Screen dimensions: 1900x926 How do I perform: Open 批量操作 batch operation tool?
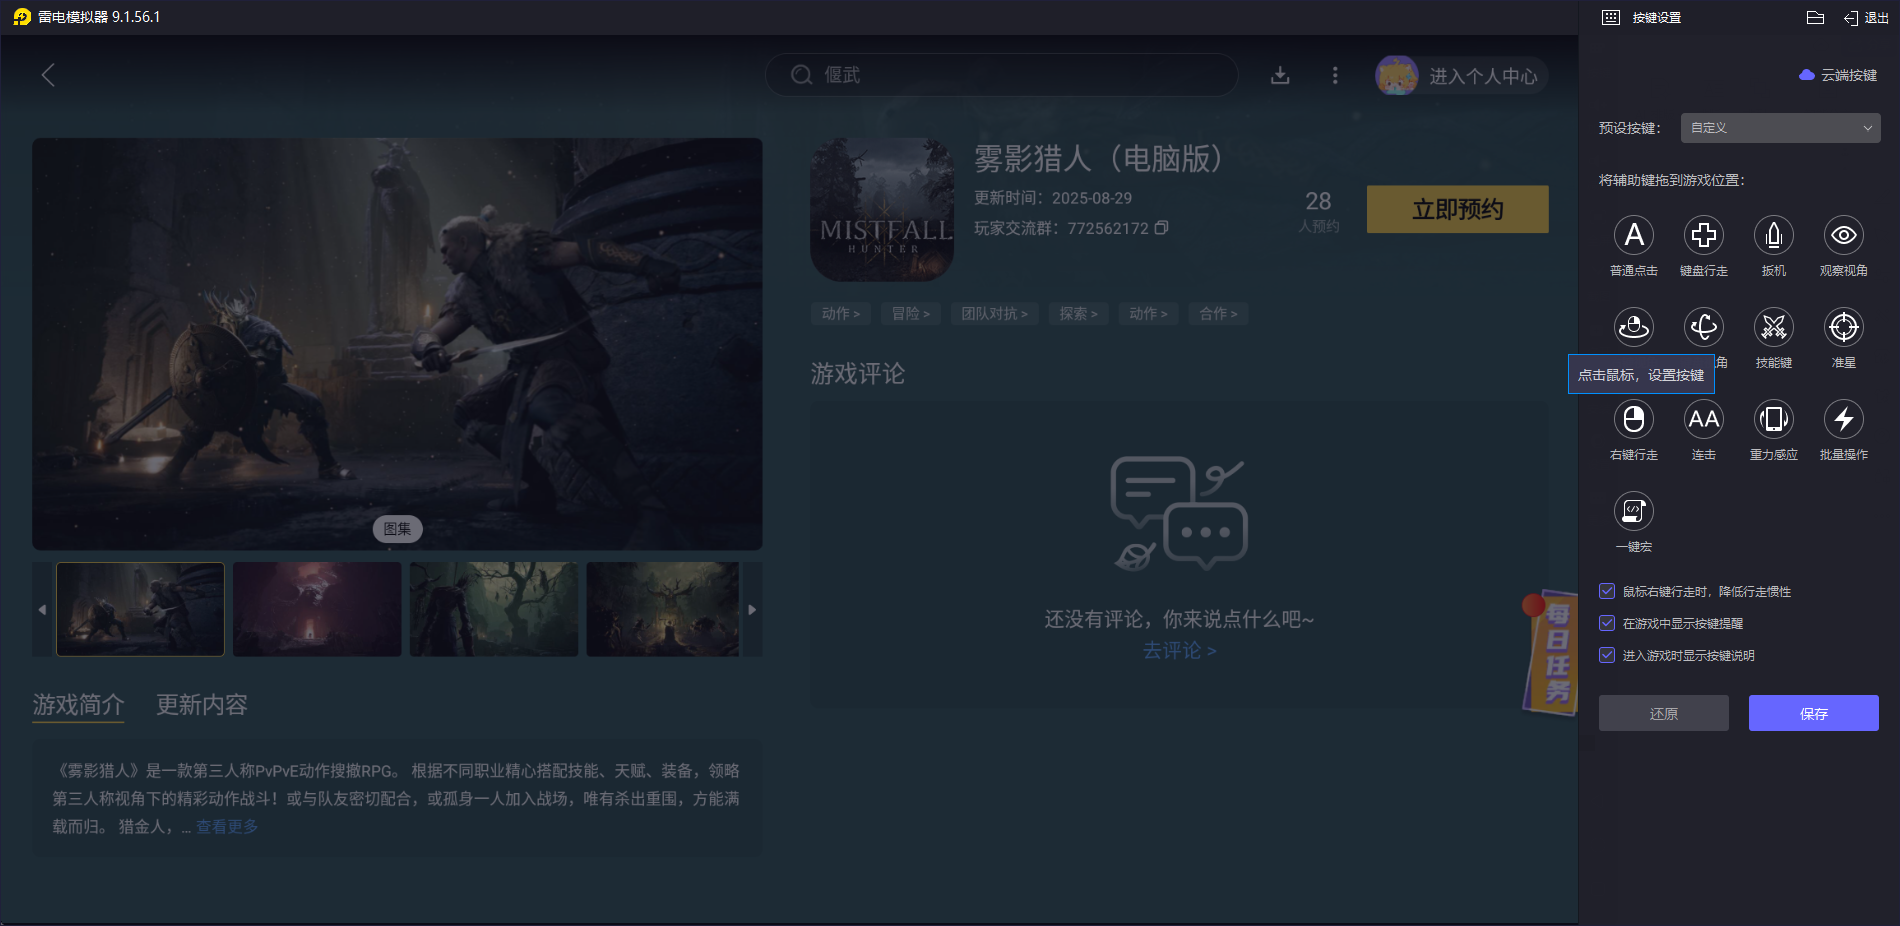tap(1843, 420)
